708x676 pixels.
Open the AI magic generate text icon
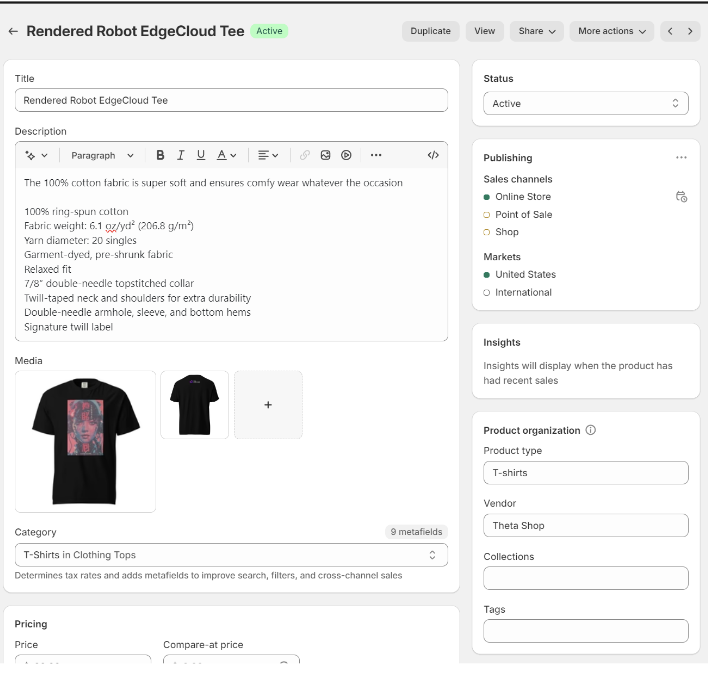36,155
